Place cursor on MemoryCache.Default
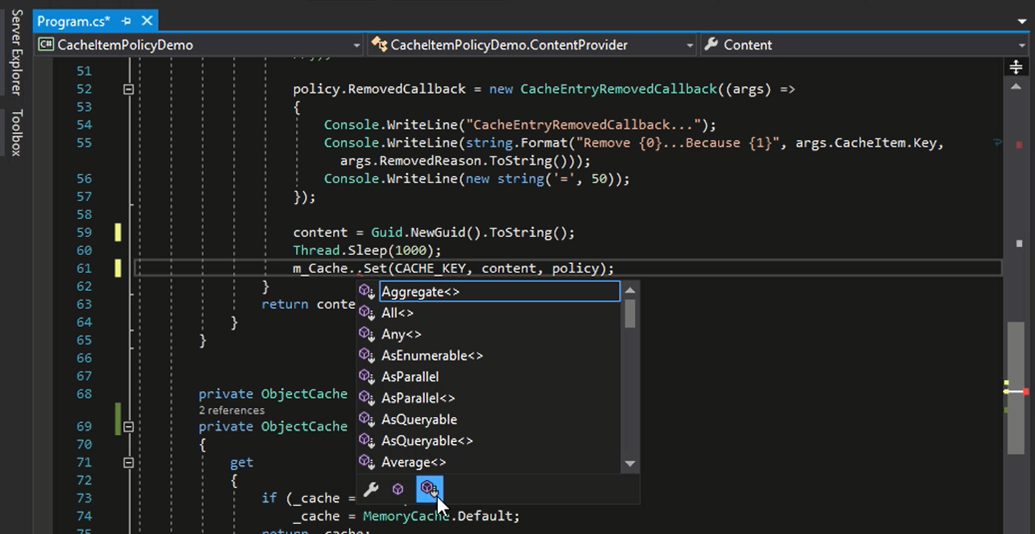The height and width of the screenshot is (534, 1035). (x=441, y=516)
